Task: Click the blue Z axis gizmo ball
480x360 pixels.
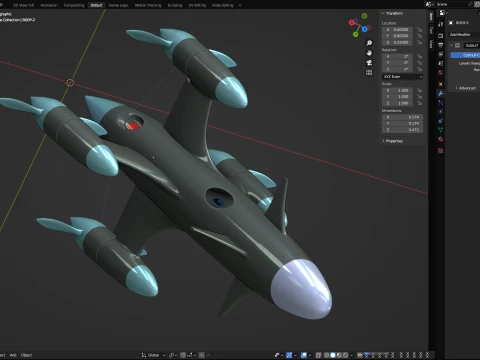Action: click(365, 29)
